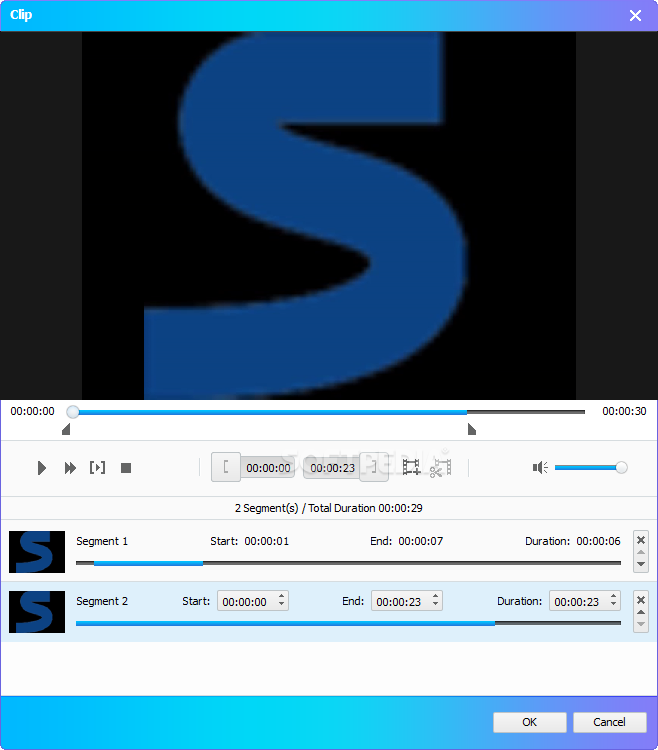The image size is (658, 750).
Task: Click the Cancel button
Action: [x=610, y=722]
